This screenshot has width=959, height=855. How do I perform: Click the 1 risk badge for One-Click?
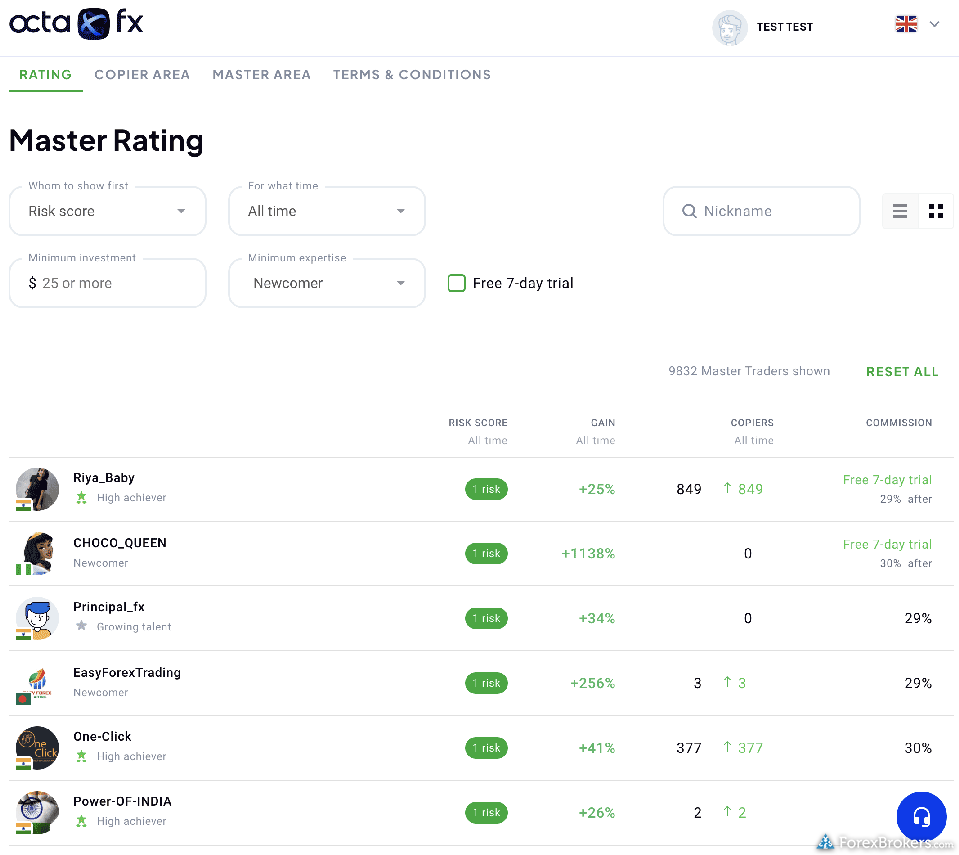[486, 748]
